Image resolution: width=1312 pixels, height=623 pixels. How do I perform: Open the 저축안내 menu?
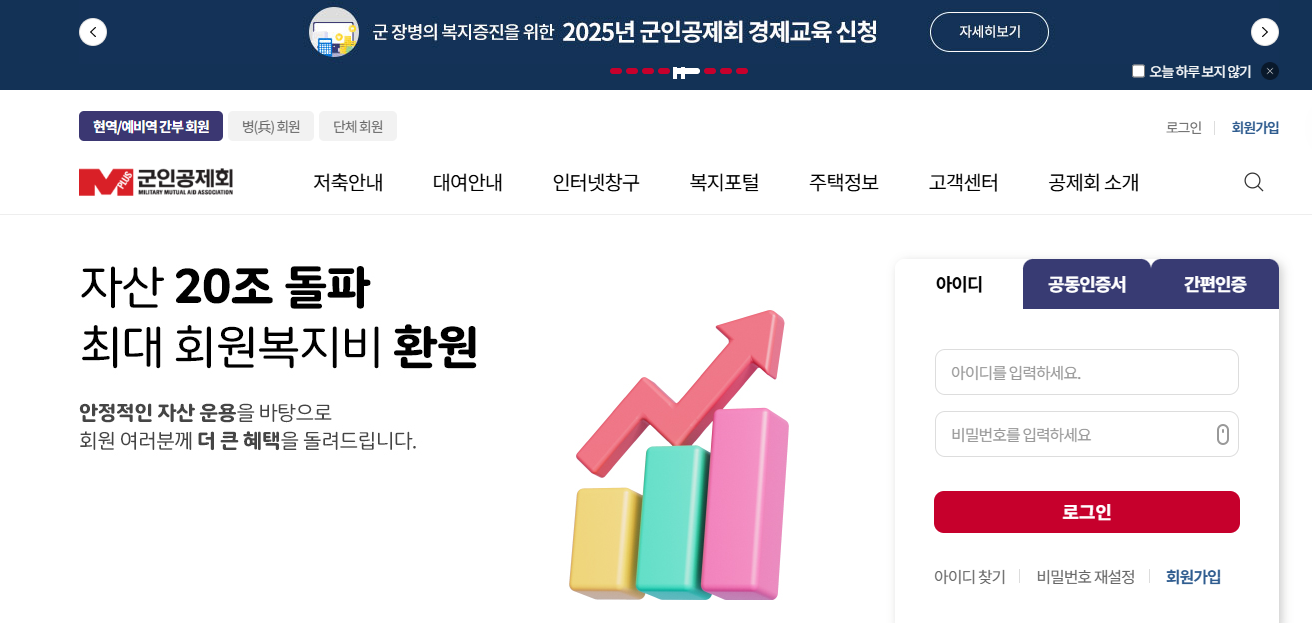348,182
